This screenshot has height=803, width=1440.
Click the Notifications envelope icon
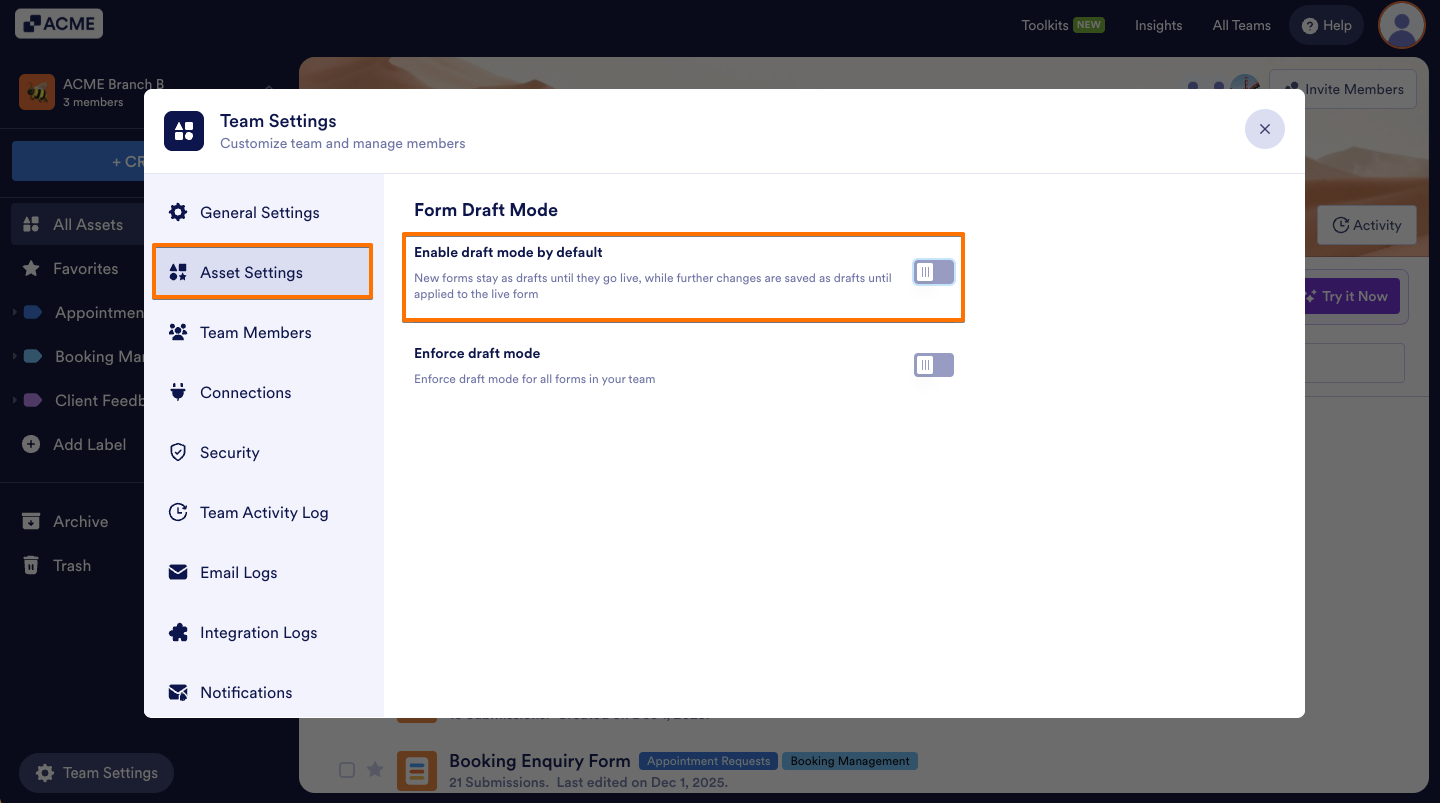(x=178, y=692)
